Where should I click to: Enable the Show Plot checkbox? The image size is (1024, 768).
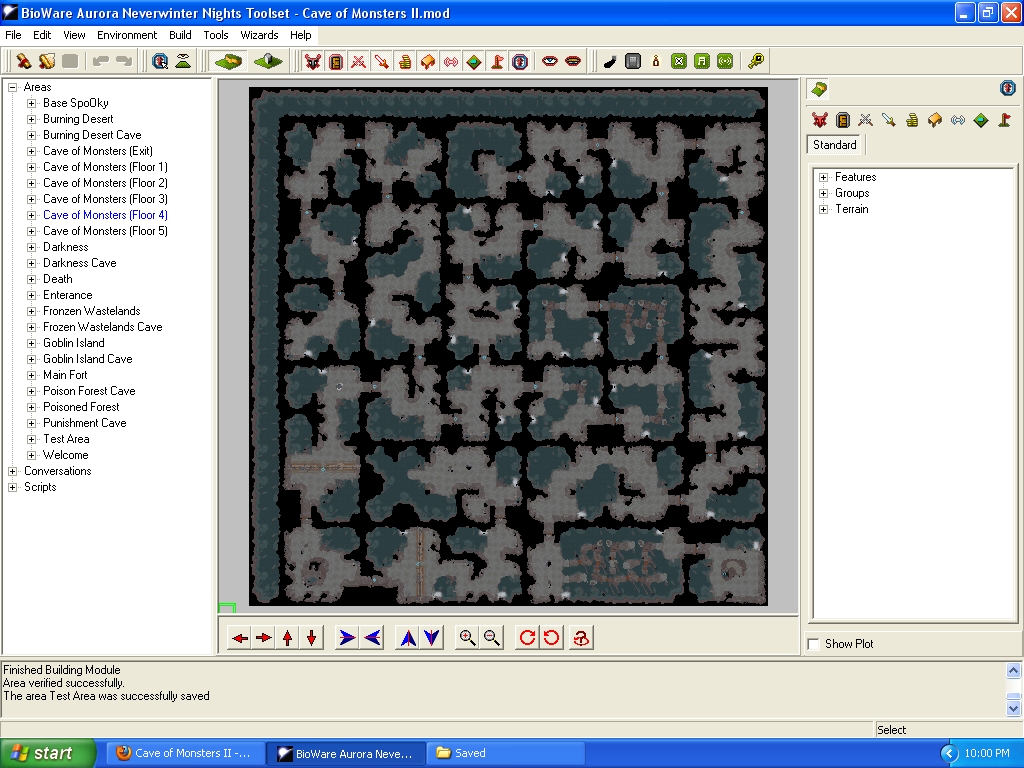click(814, 644)
